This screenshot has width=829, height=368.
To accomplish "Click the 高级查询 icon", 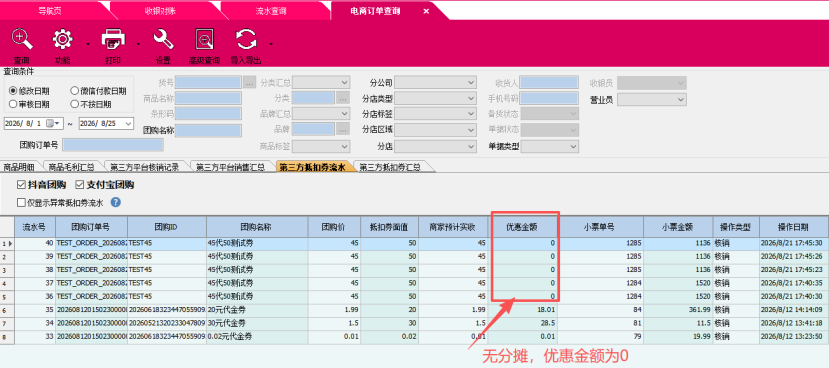I will [204, 40].
